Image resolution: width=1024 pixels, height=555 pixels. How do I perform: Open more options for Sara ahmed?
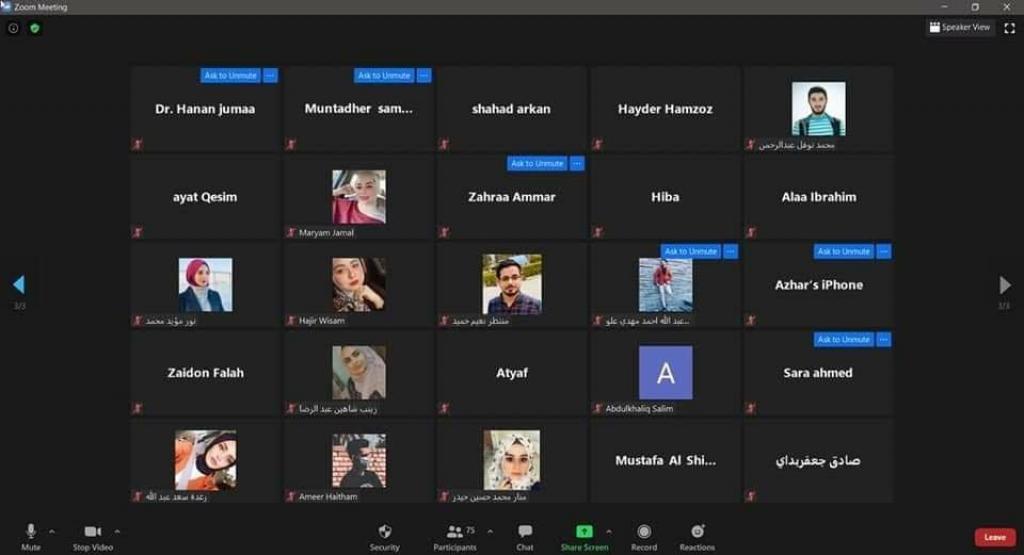(x=883, y=340)
